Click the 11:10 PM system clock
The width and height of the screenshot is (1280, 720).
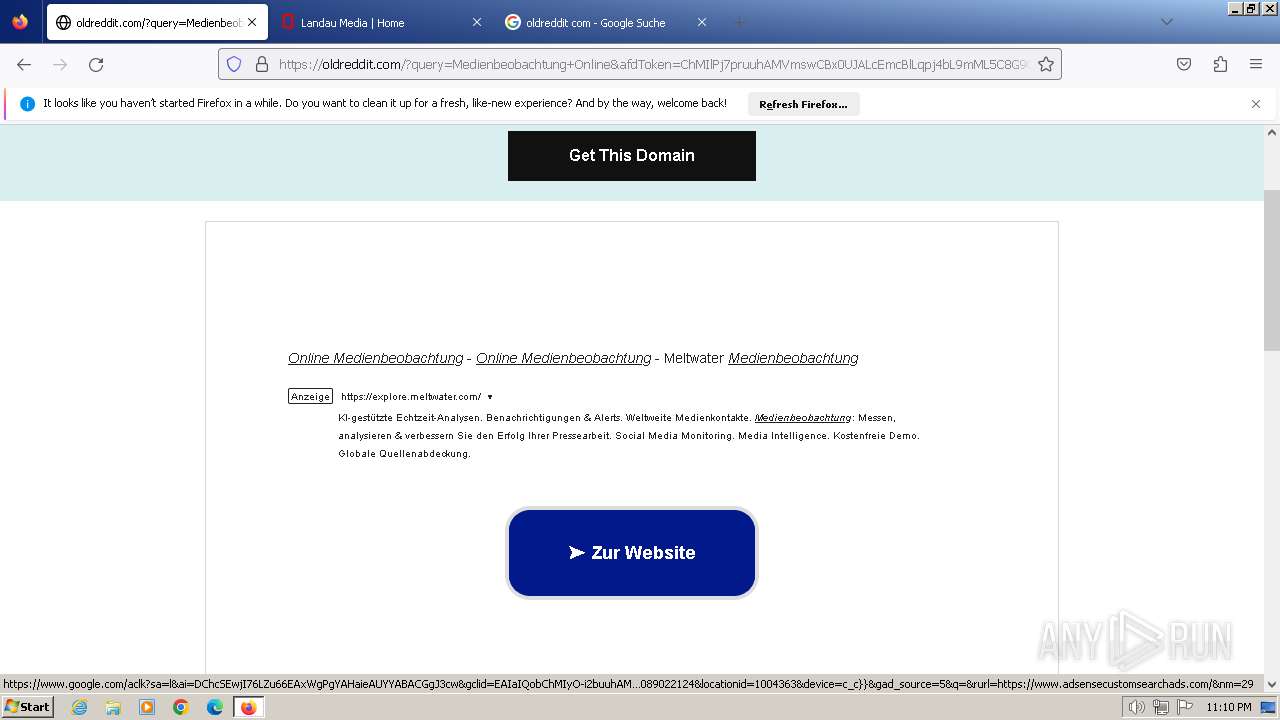pyautogui.click(x=1229, y=707)
